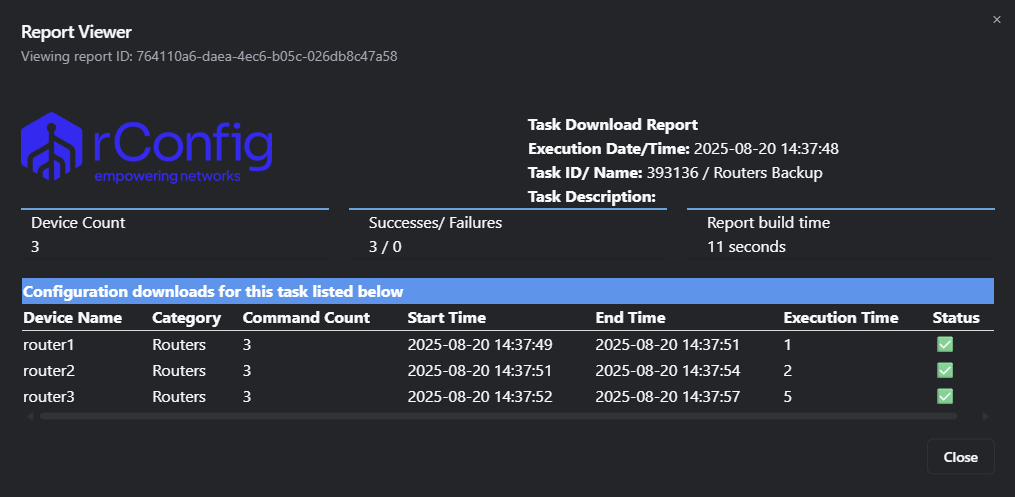Select the Category column header
The width and height of the screenshot is (1015, 497).
tap(186, 318)
